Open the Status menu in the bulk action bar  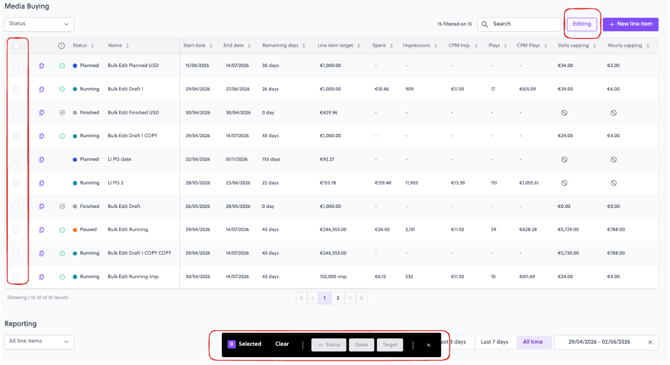point(329,344)
